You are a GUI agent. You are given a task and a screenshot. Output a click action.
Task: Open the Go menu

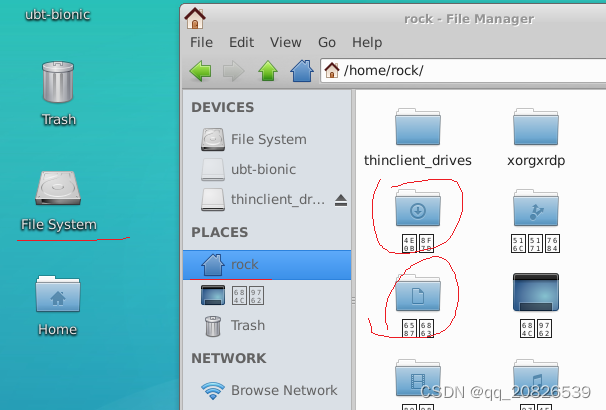point(327,42)
